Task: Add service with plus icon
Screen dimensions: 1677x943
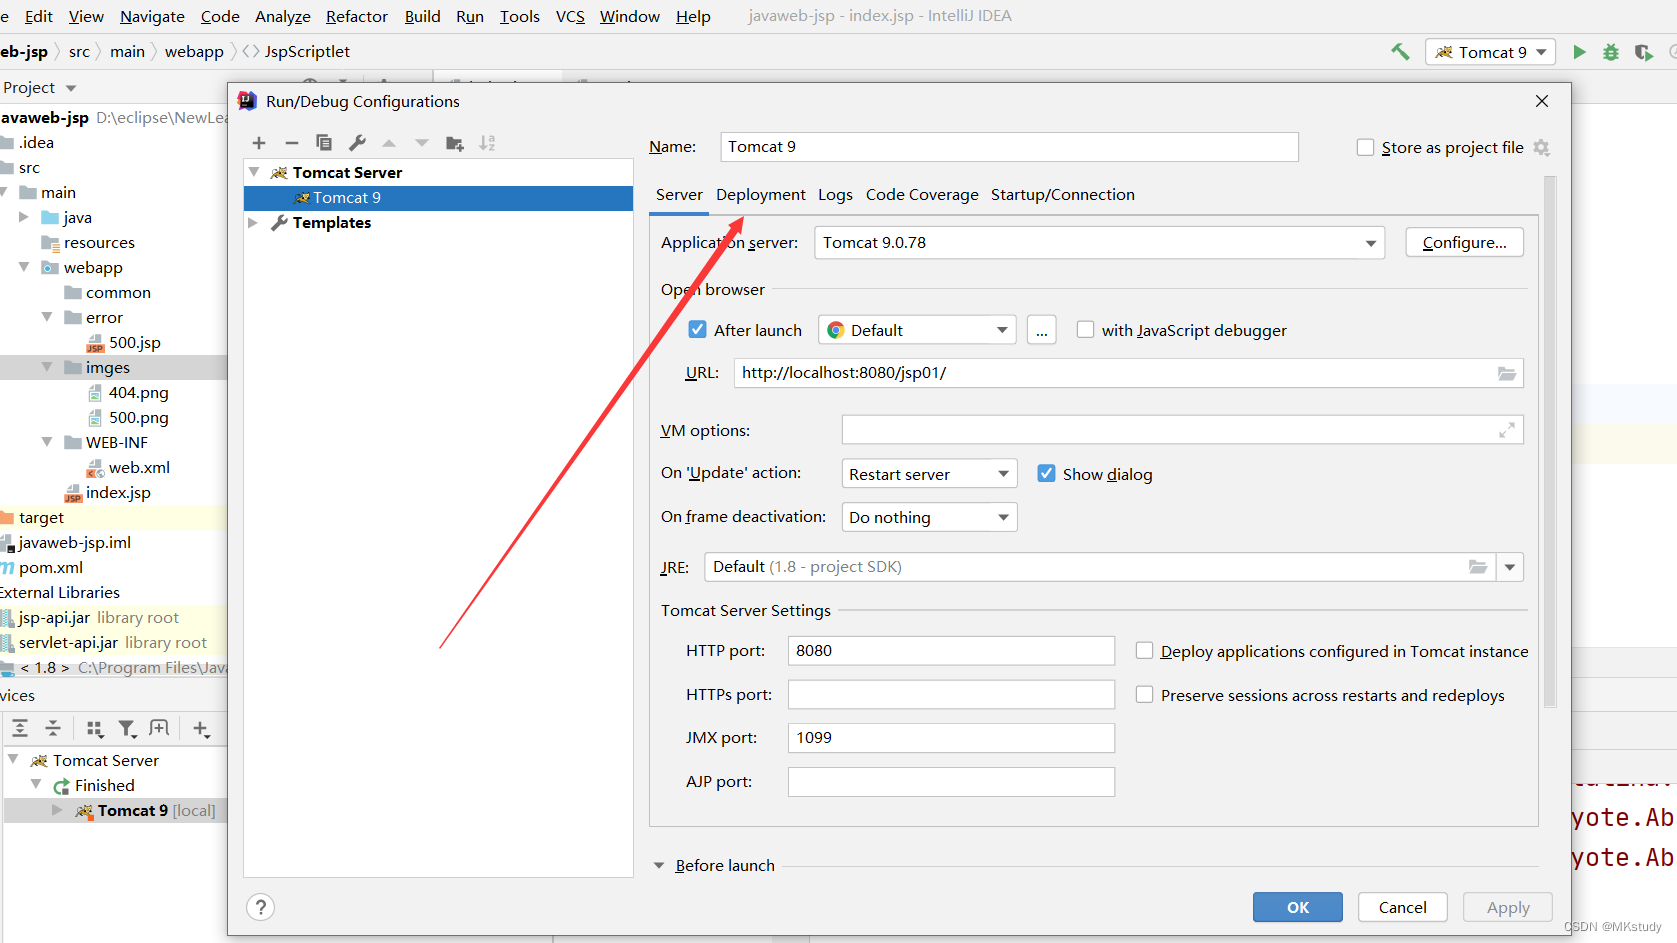Action: point(200,728)
